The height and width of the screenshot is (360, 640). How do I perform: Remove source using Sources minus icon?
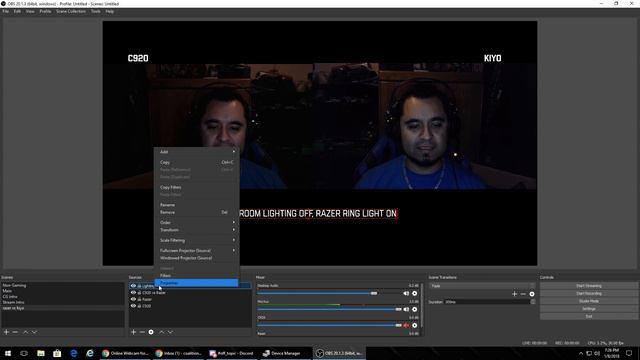click(x=142, y=332)
